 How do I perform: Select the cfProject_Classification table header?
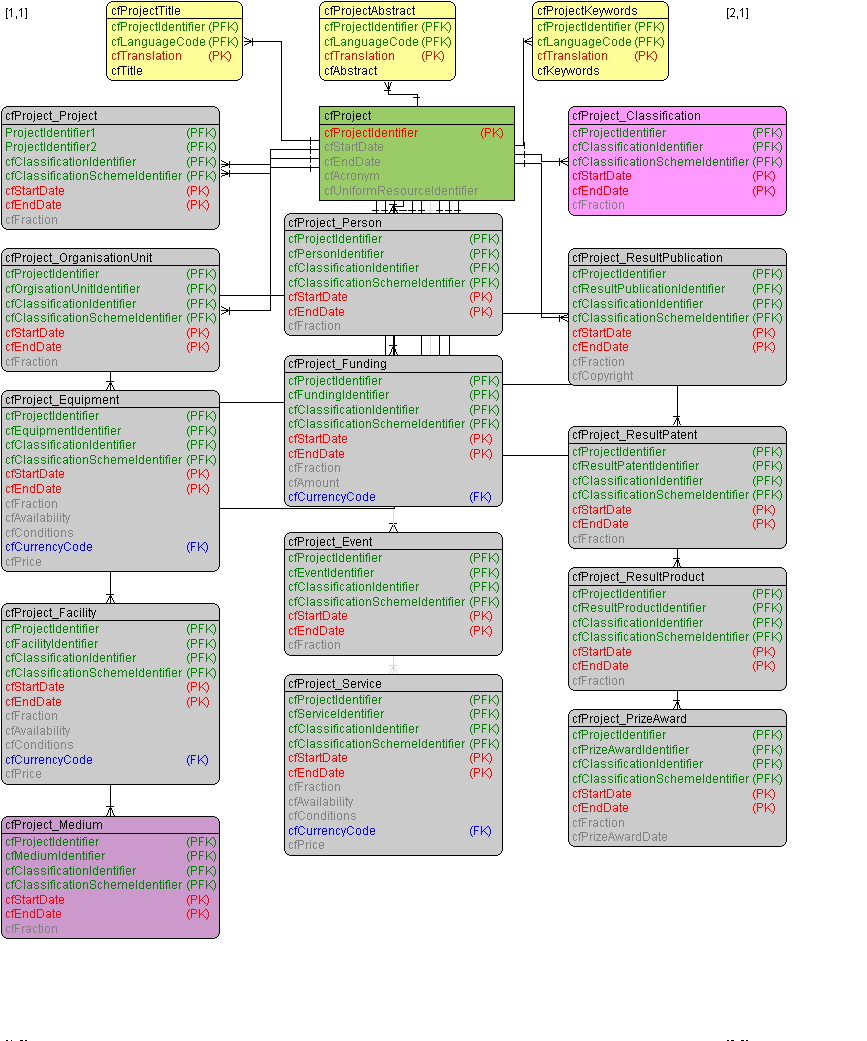(636, 116)
